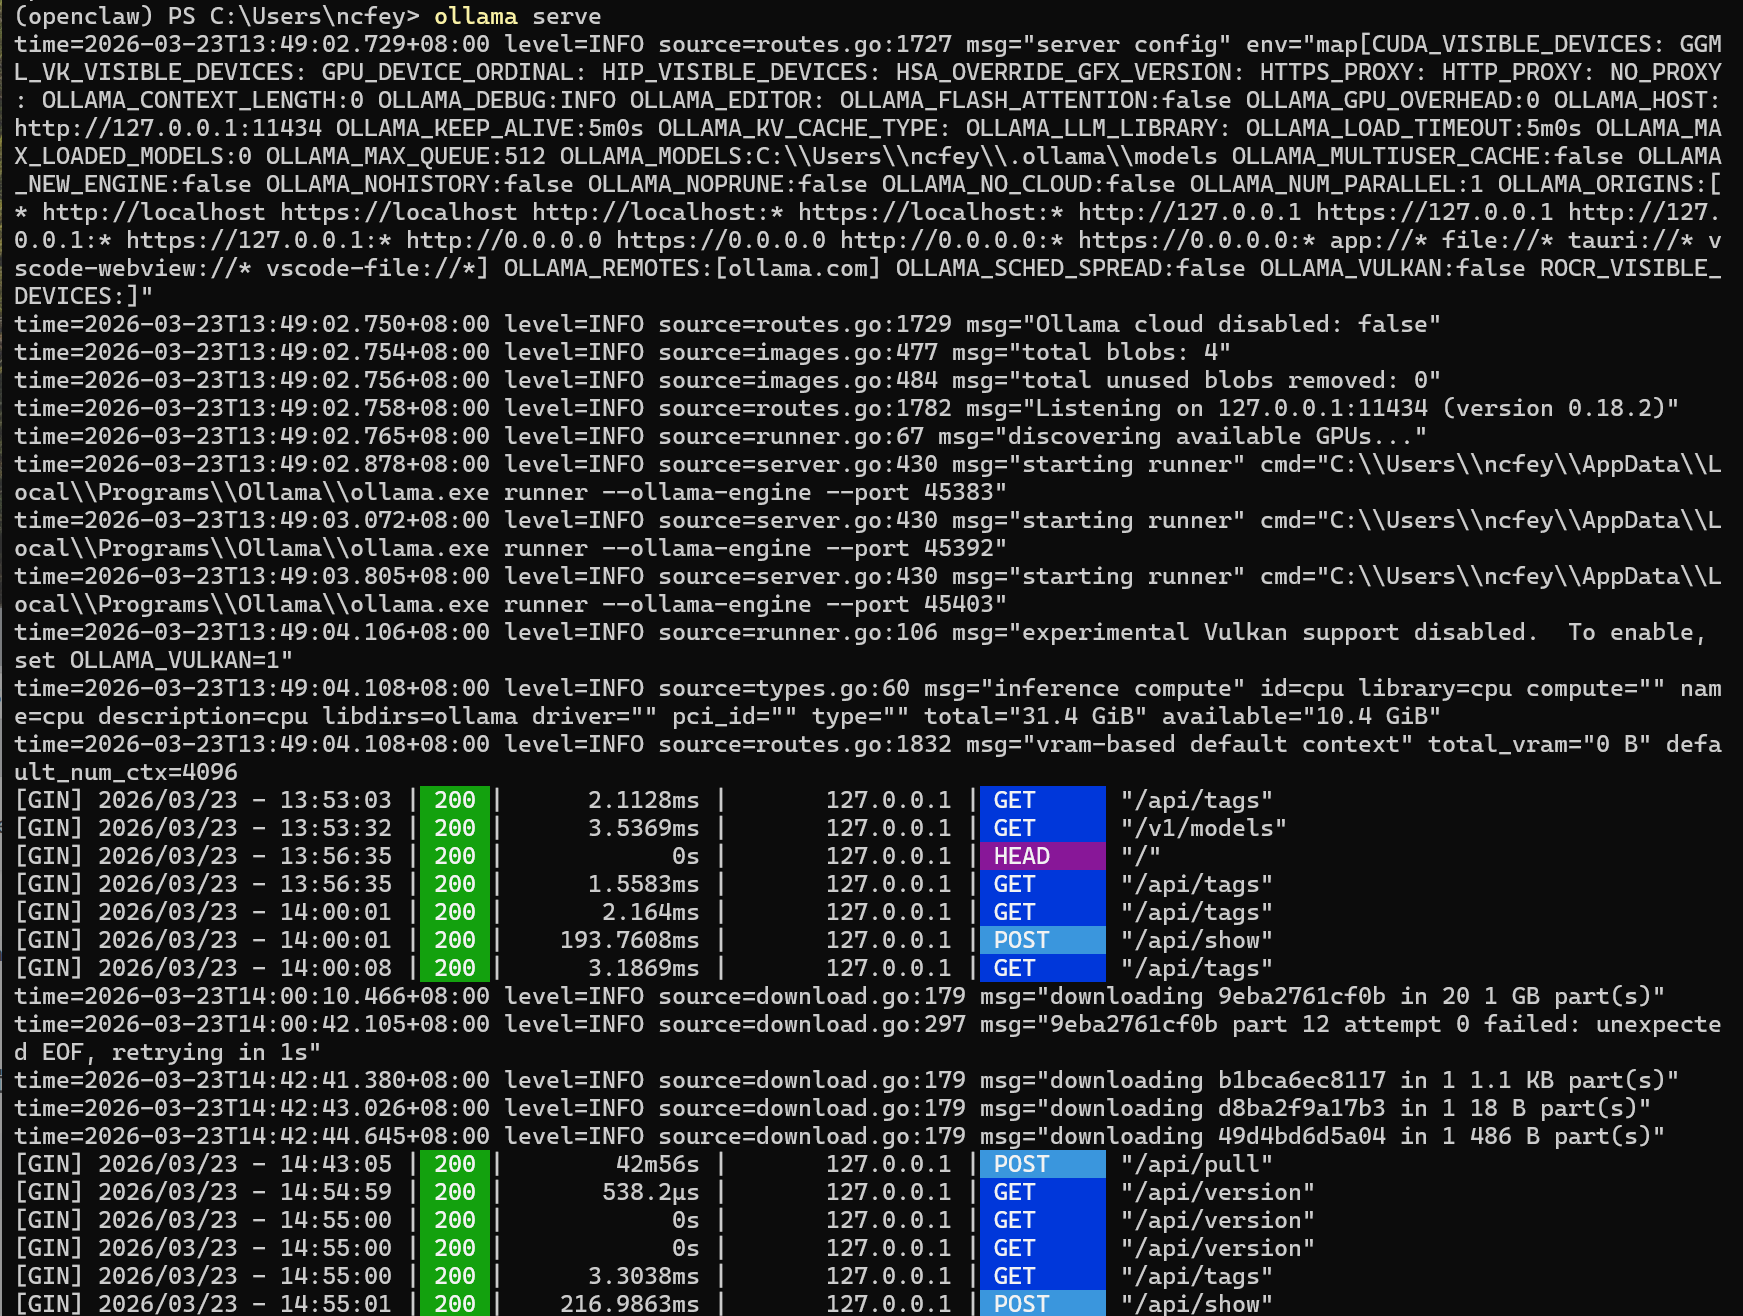This screenshot has width=1743, height=1316.
Task: Click the '--port 45392' runner argument
Action: [910, 548]
